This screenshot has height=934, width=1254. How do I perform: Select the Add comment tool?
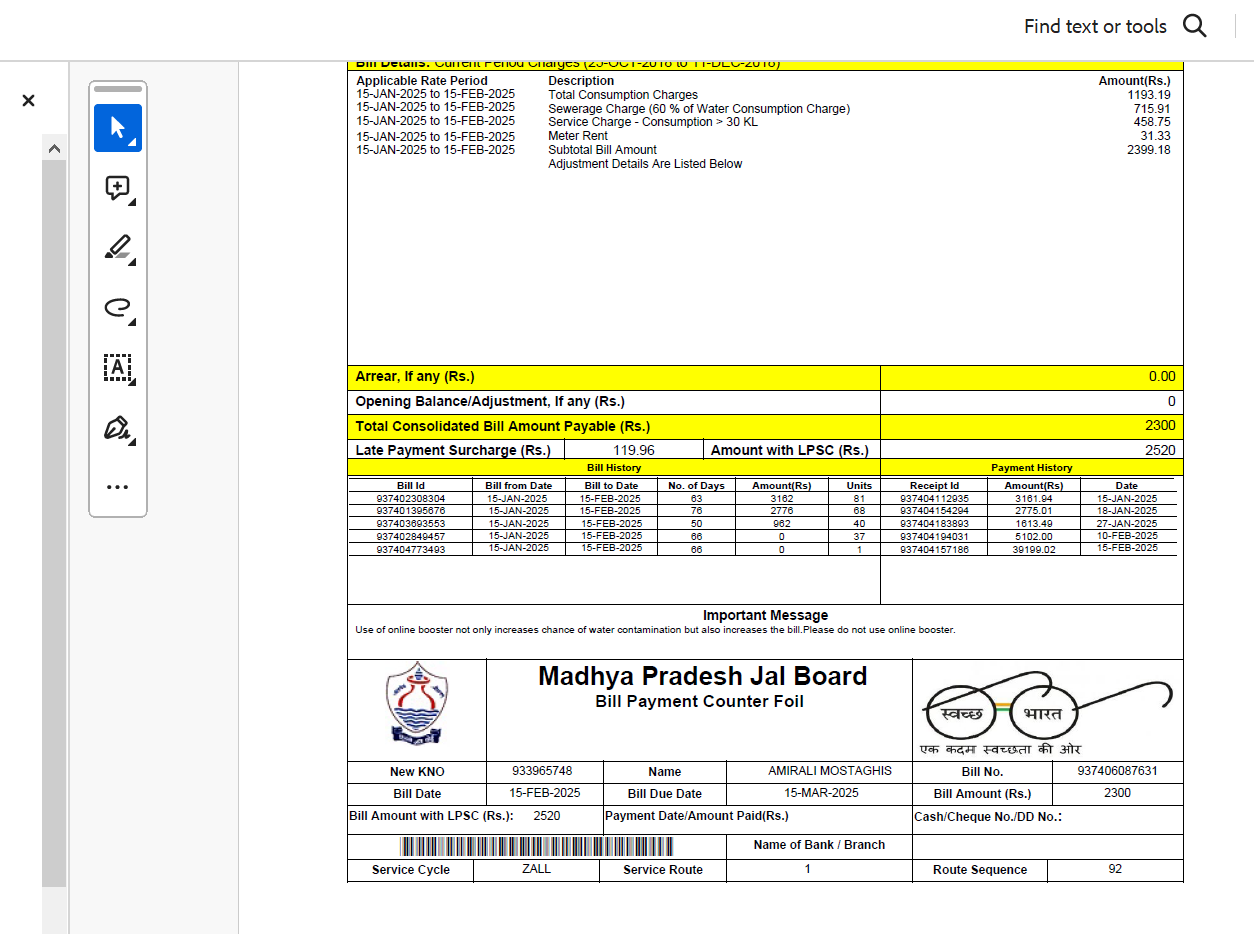[118, 188]
